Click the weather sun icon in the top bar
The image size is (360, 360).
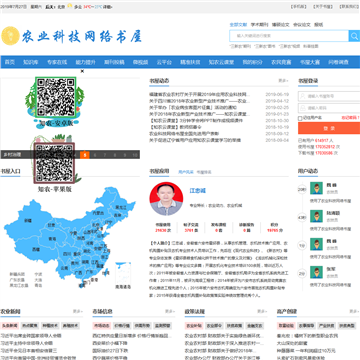point(69,6)
